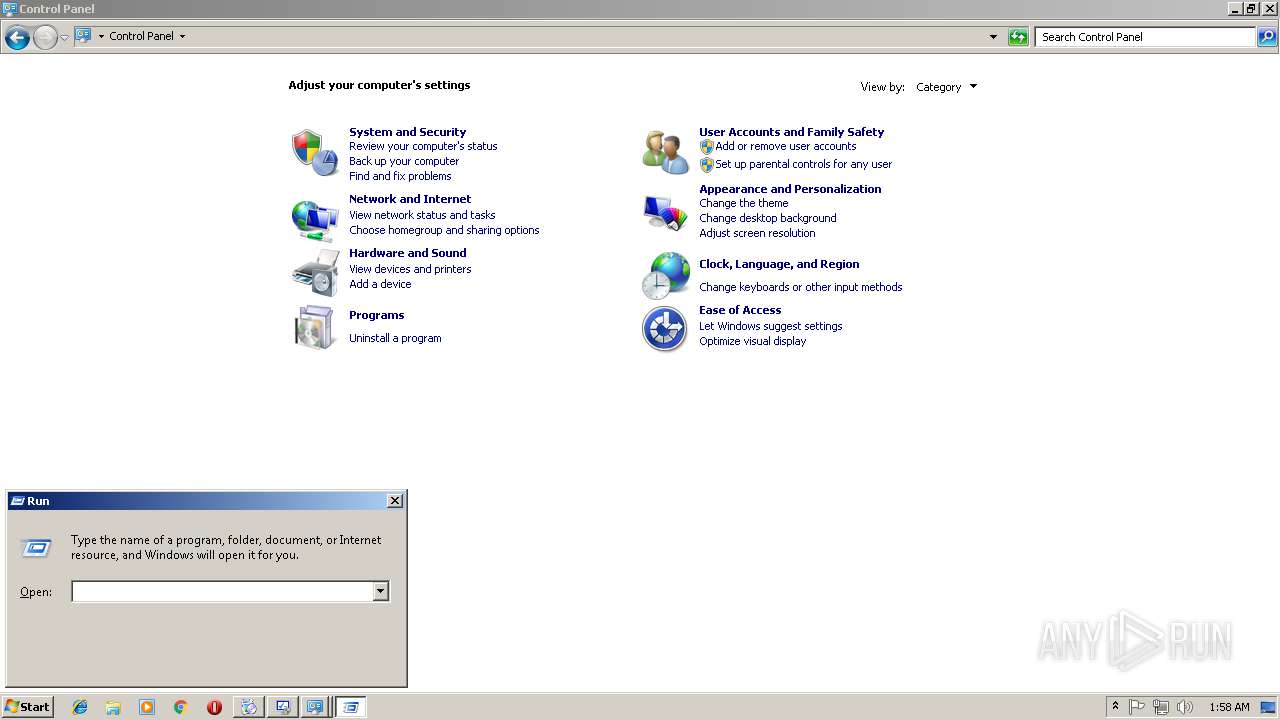Click Let Windows suggest settings
This screenshot has width=1280, height=720.
tap(770, 326)
